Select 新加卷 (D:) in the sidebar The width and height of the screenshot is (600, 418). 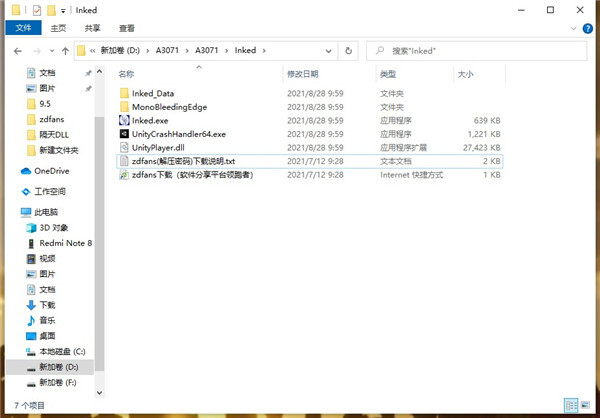(x=50, y=367)
